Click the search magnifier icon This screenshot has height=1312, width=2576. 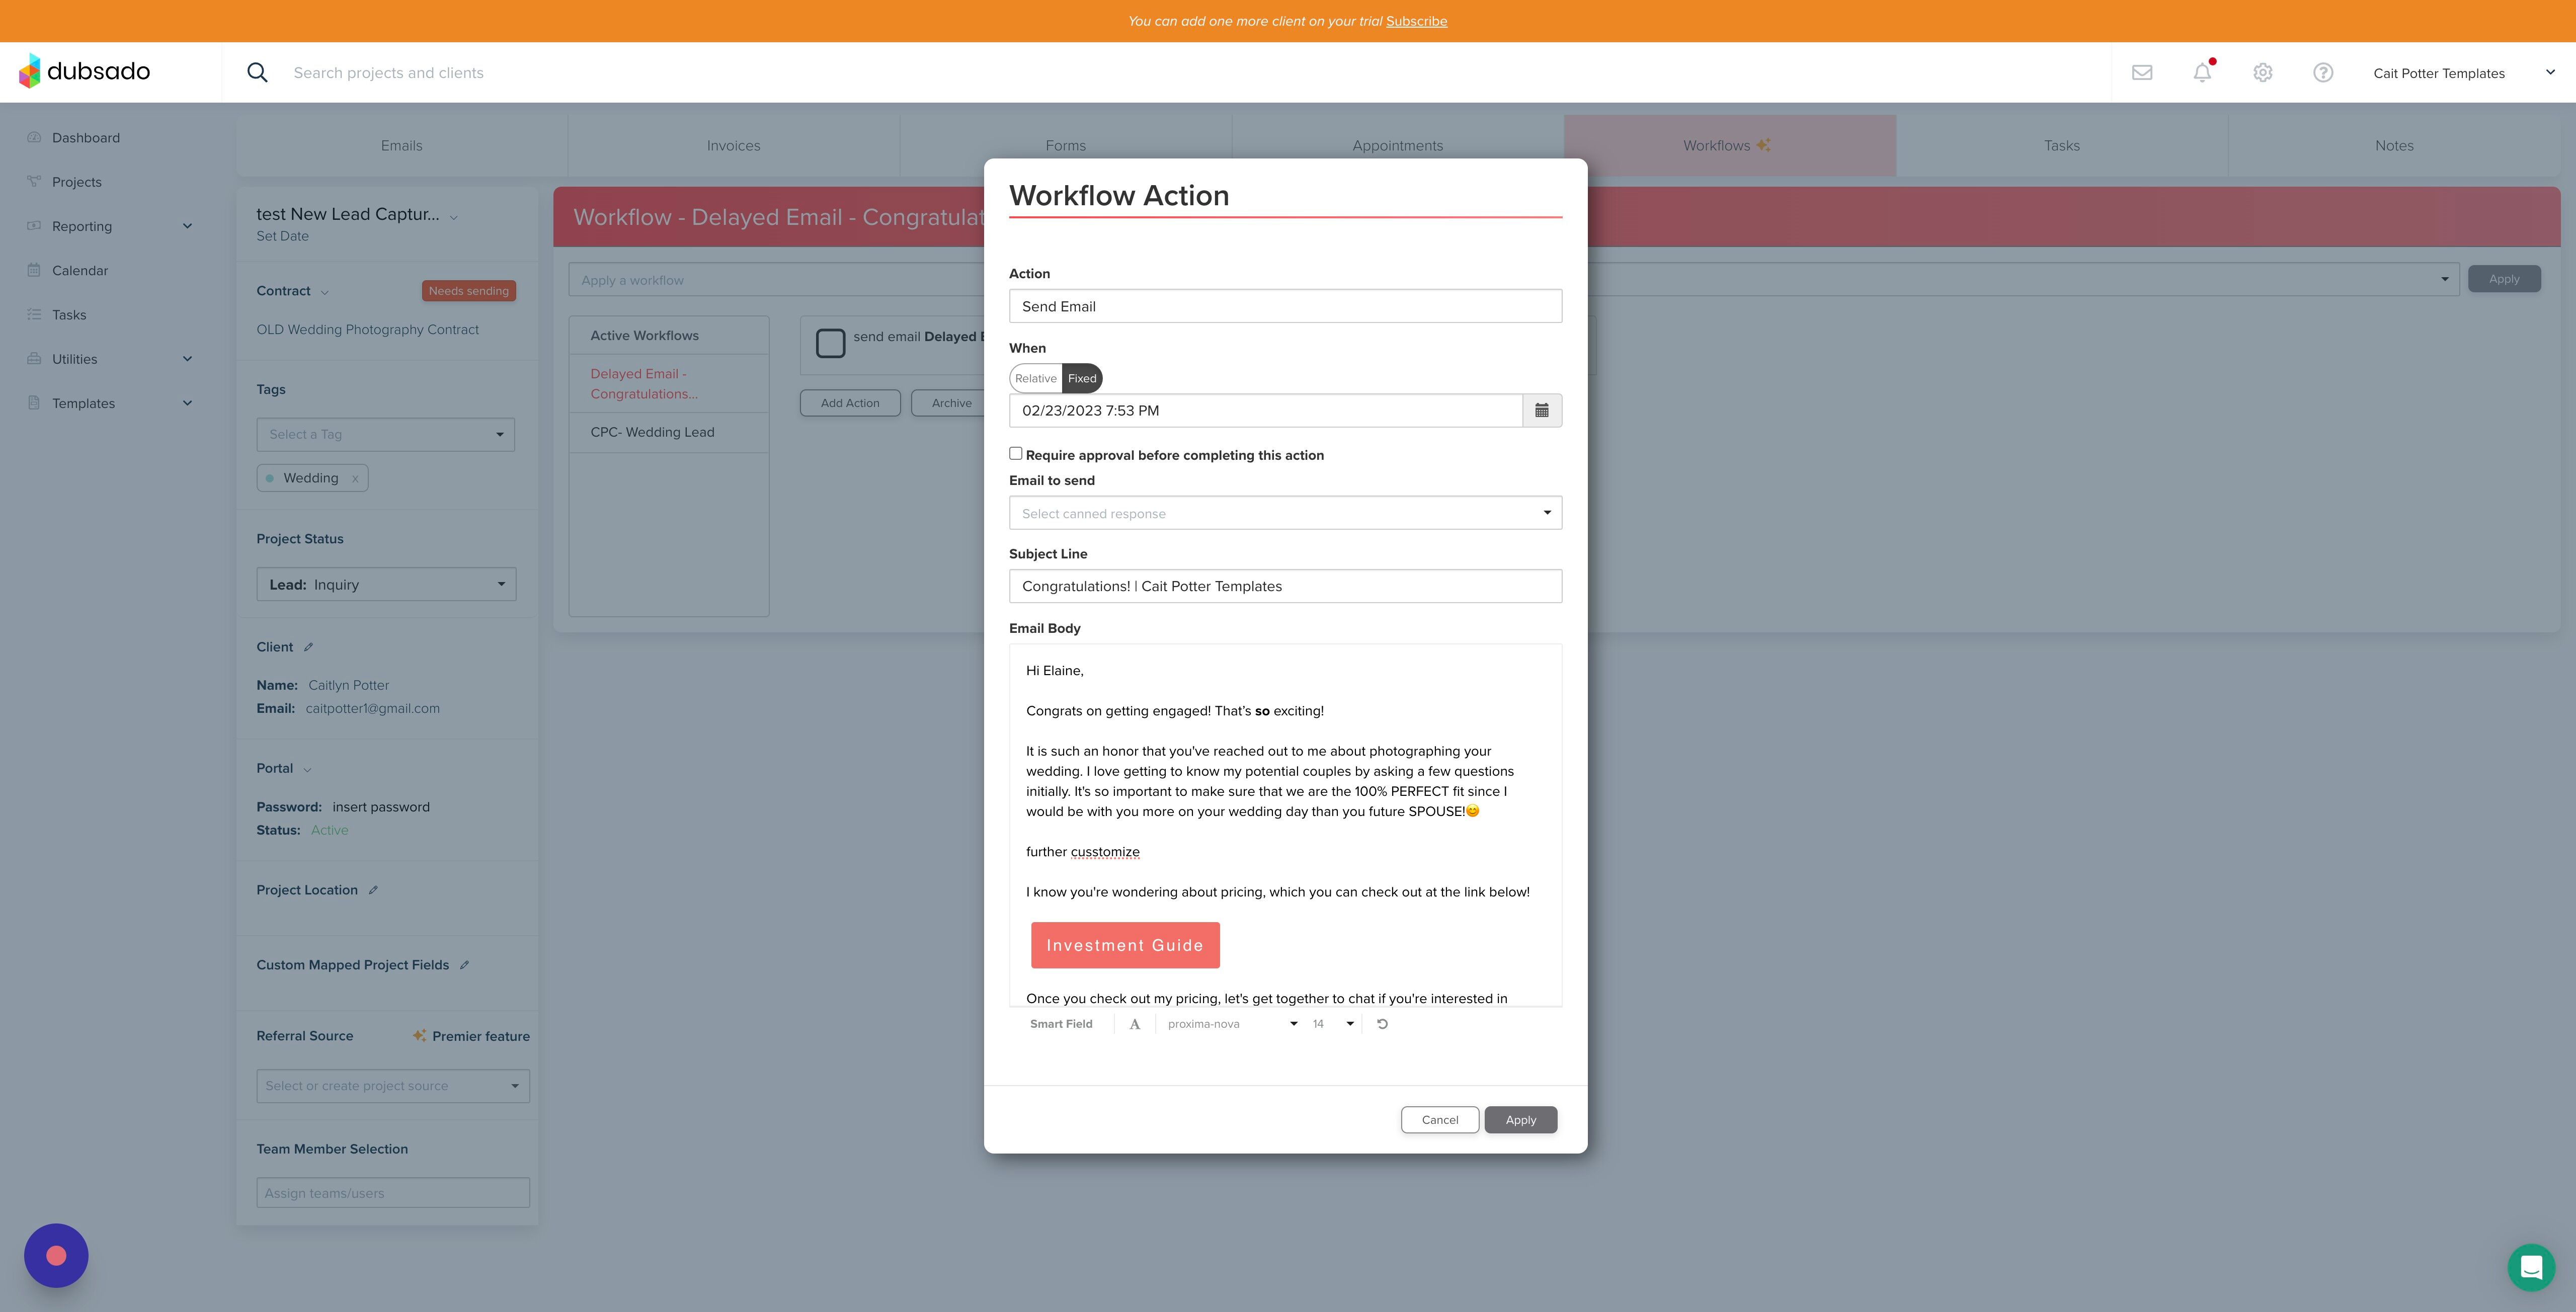(257, 73)
